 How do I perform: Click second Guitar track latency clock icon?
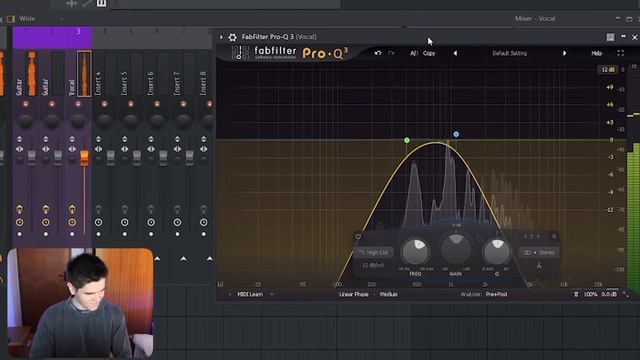[46, 222]
